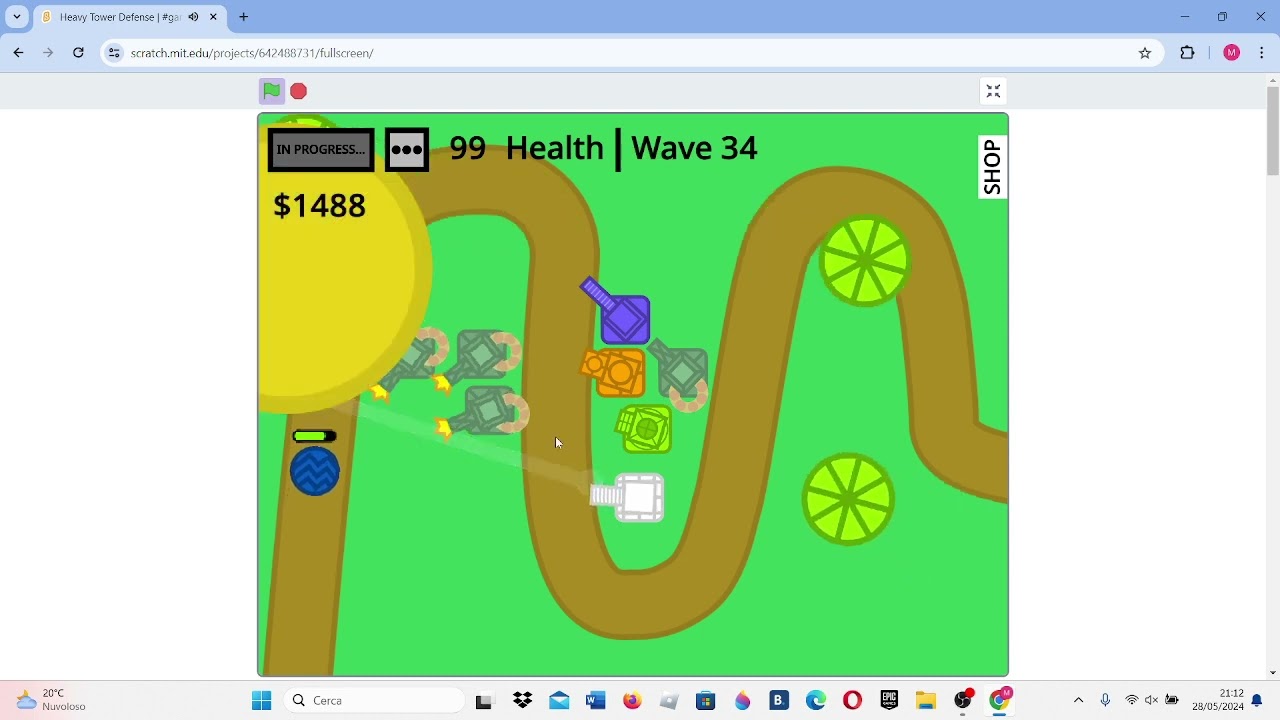
Task: Open the Wi-Fi network tray icon
Action: [1132, 701]
